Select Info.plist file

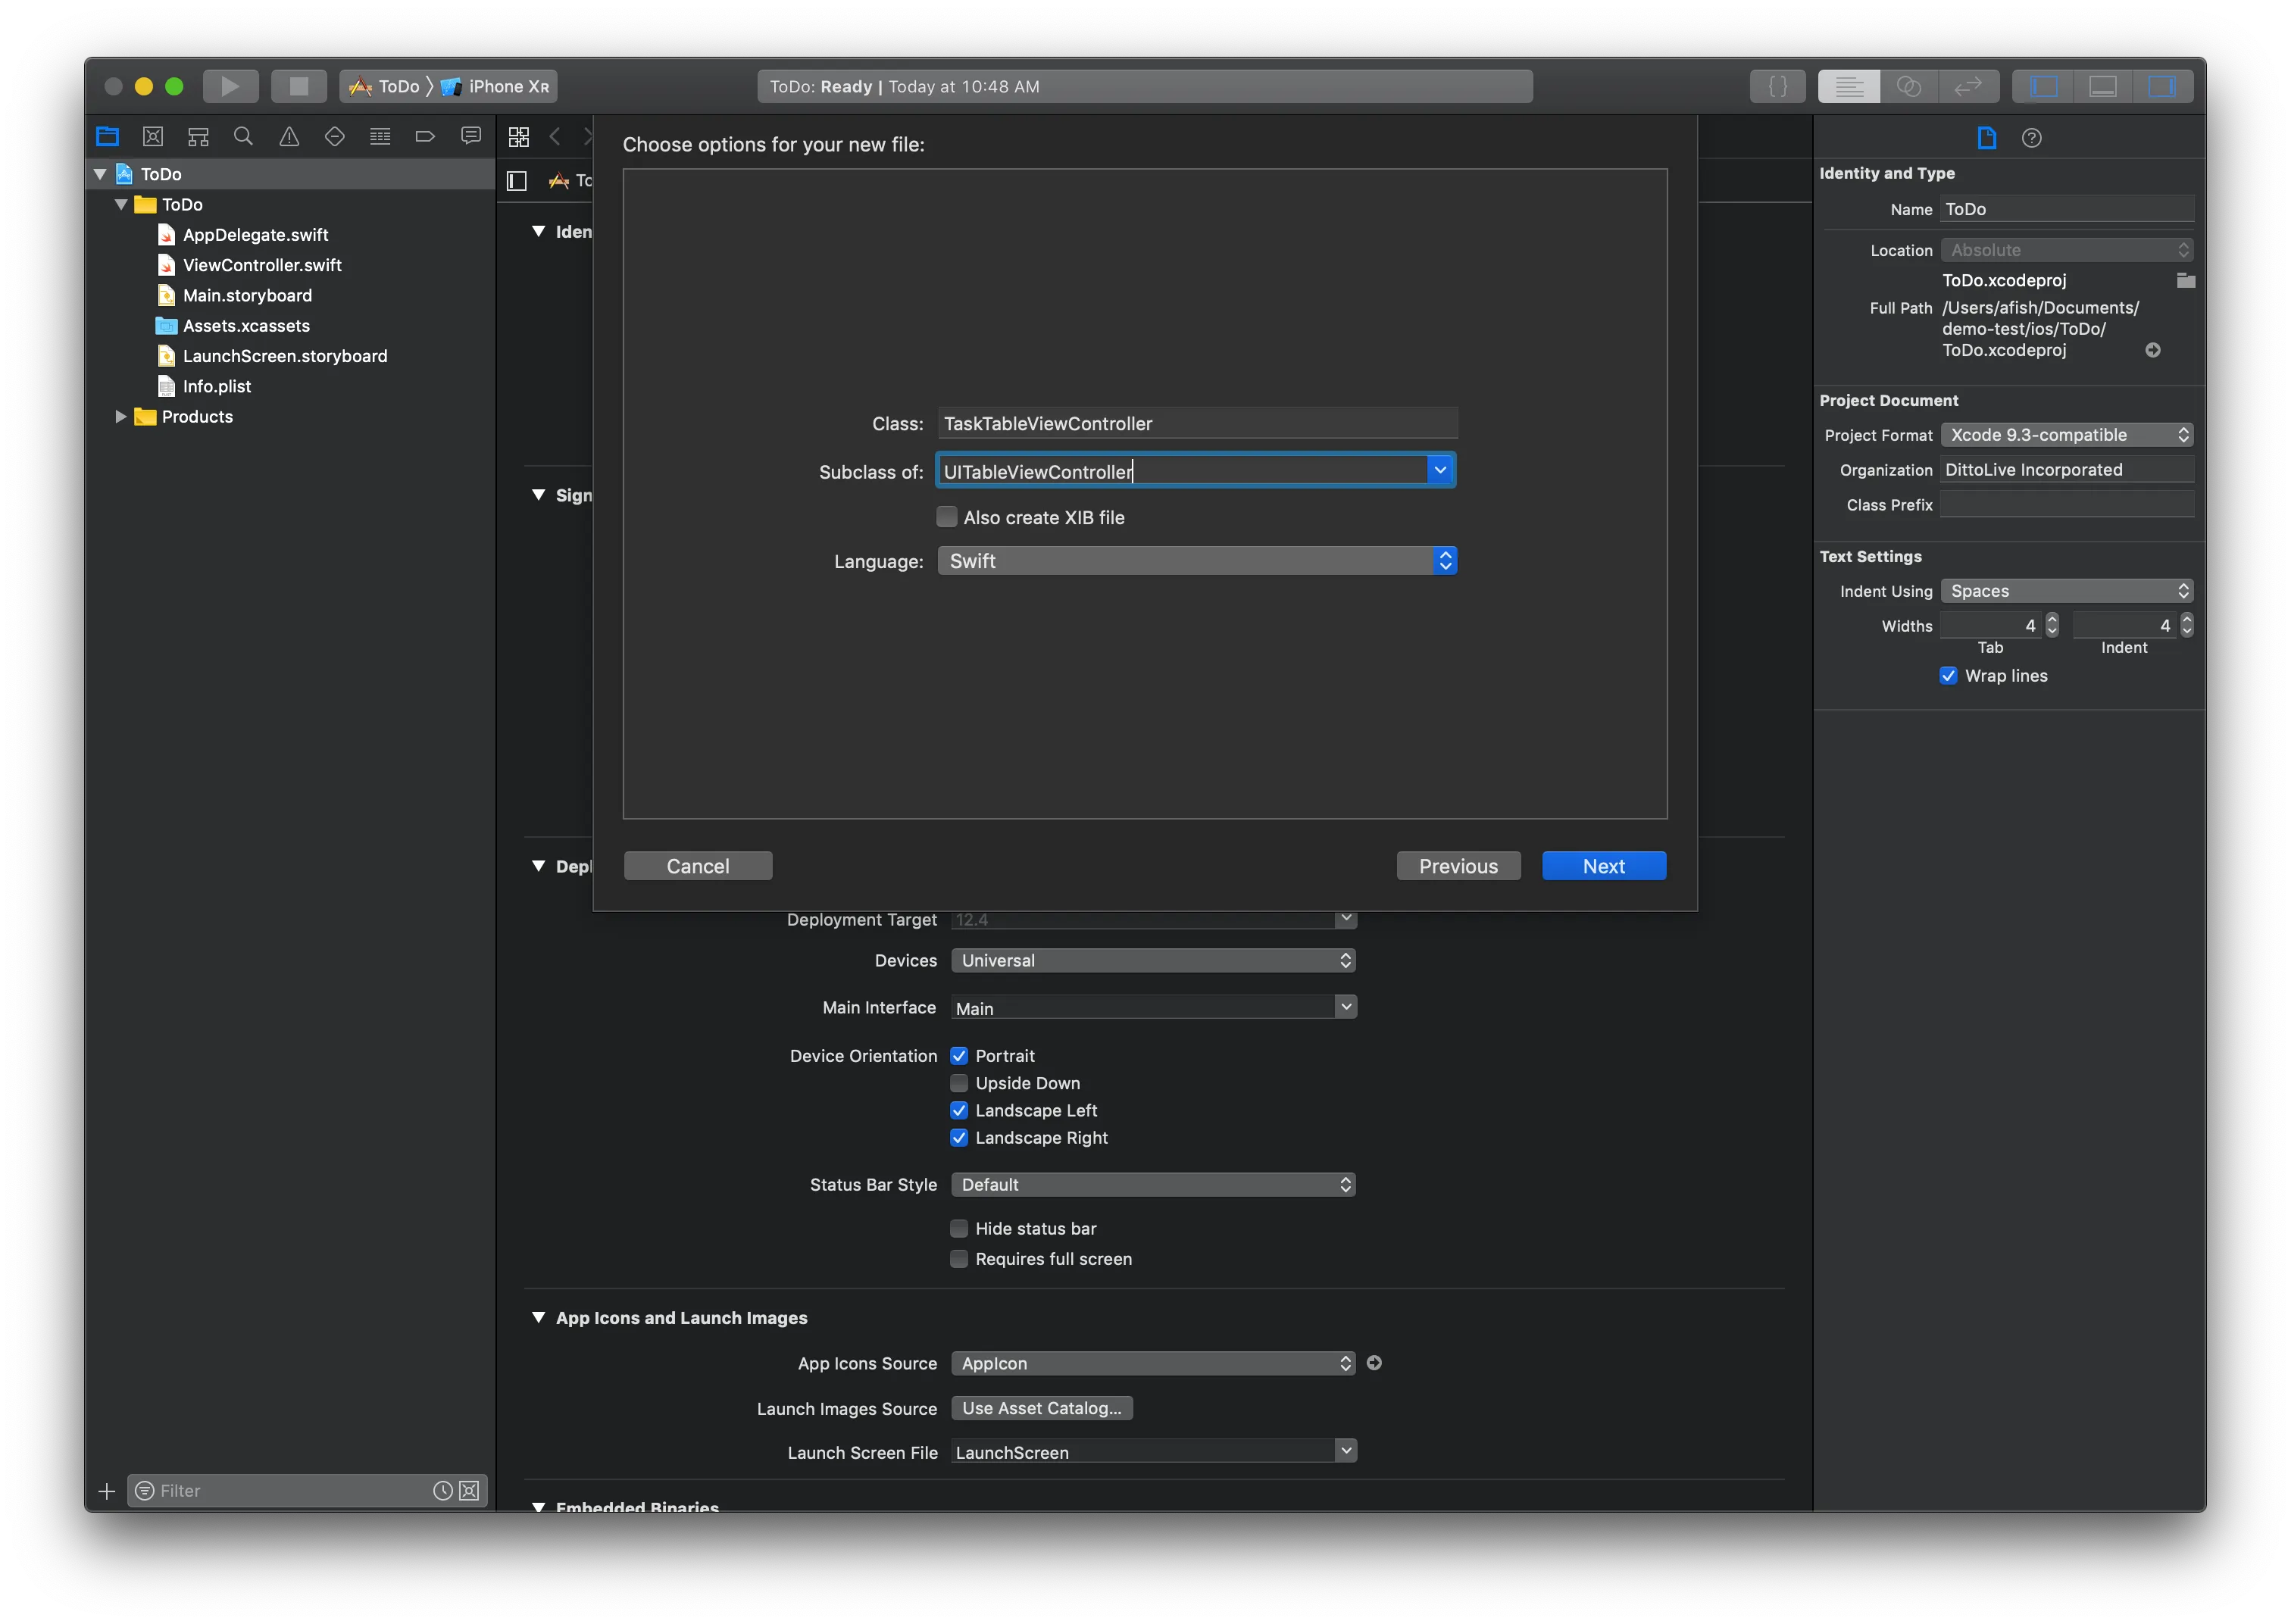pos(216,387)
